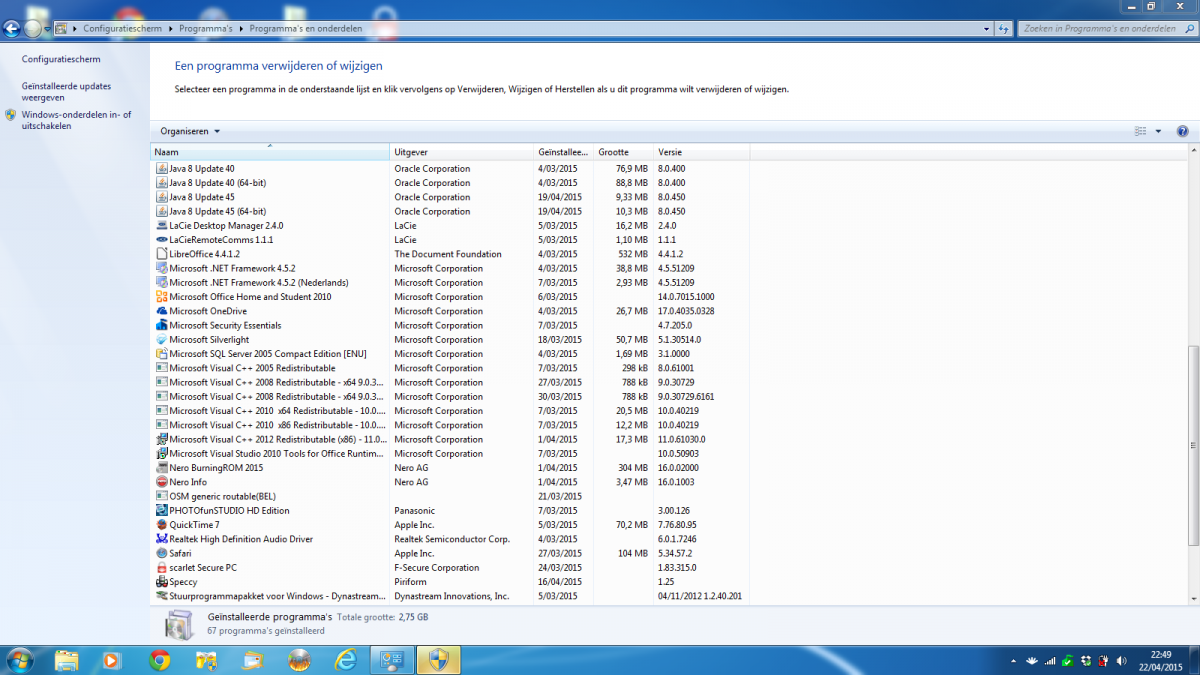Viewport: 1200px width, 675px height.
Task: Click the Nero Info icon
Action: [x=162, y=482]
